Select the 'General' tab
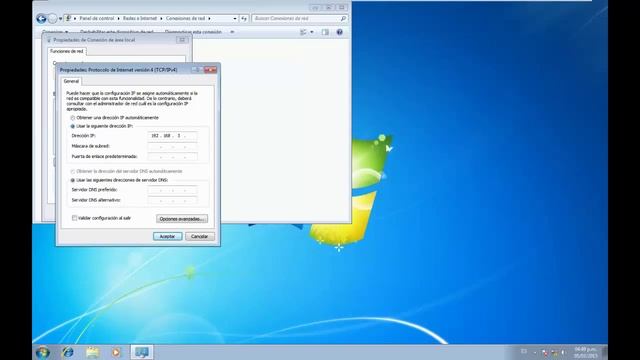The width and height of the screenshot is (640, 360). coord(71,81)
